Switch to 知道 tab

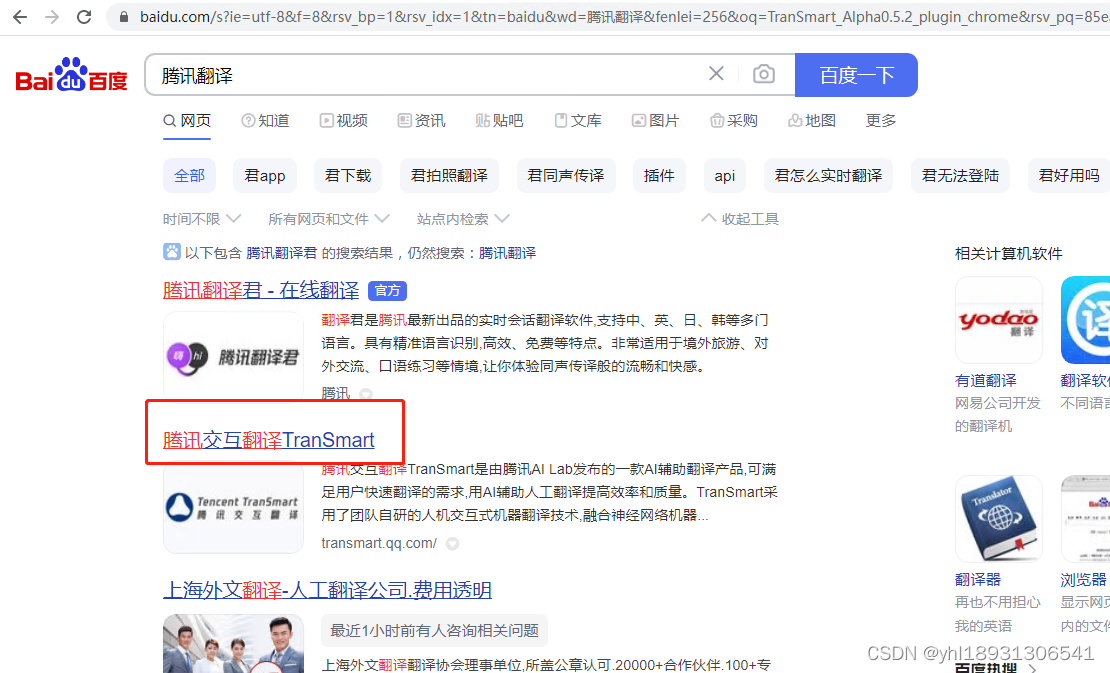pyautogui.click(x=265, y=120)
